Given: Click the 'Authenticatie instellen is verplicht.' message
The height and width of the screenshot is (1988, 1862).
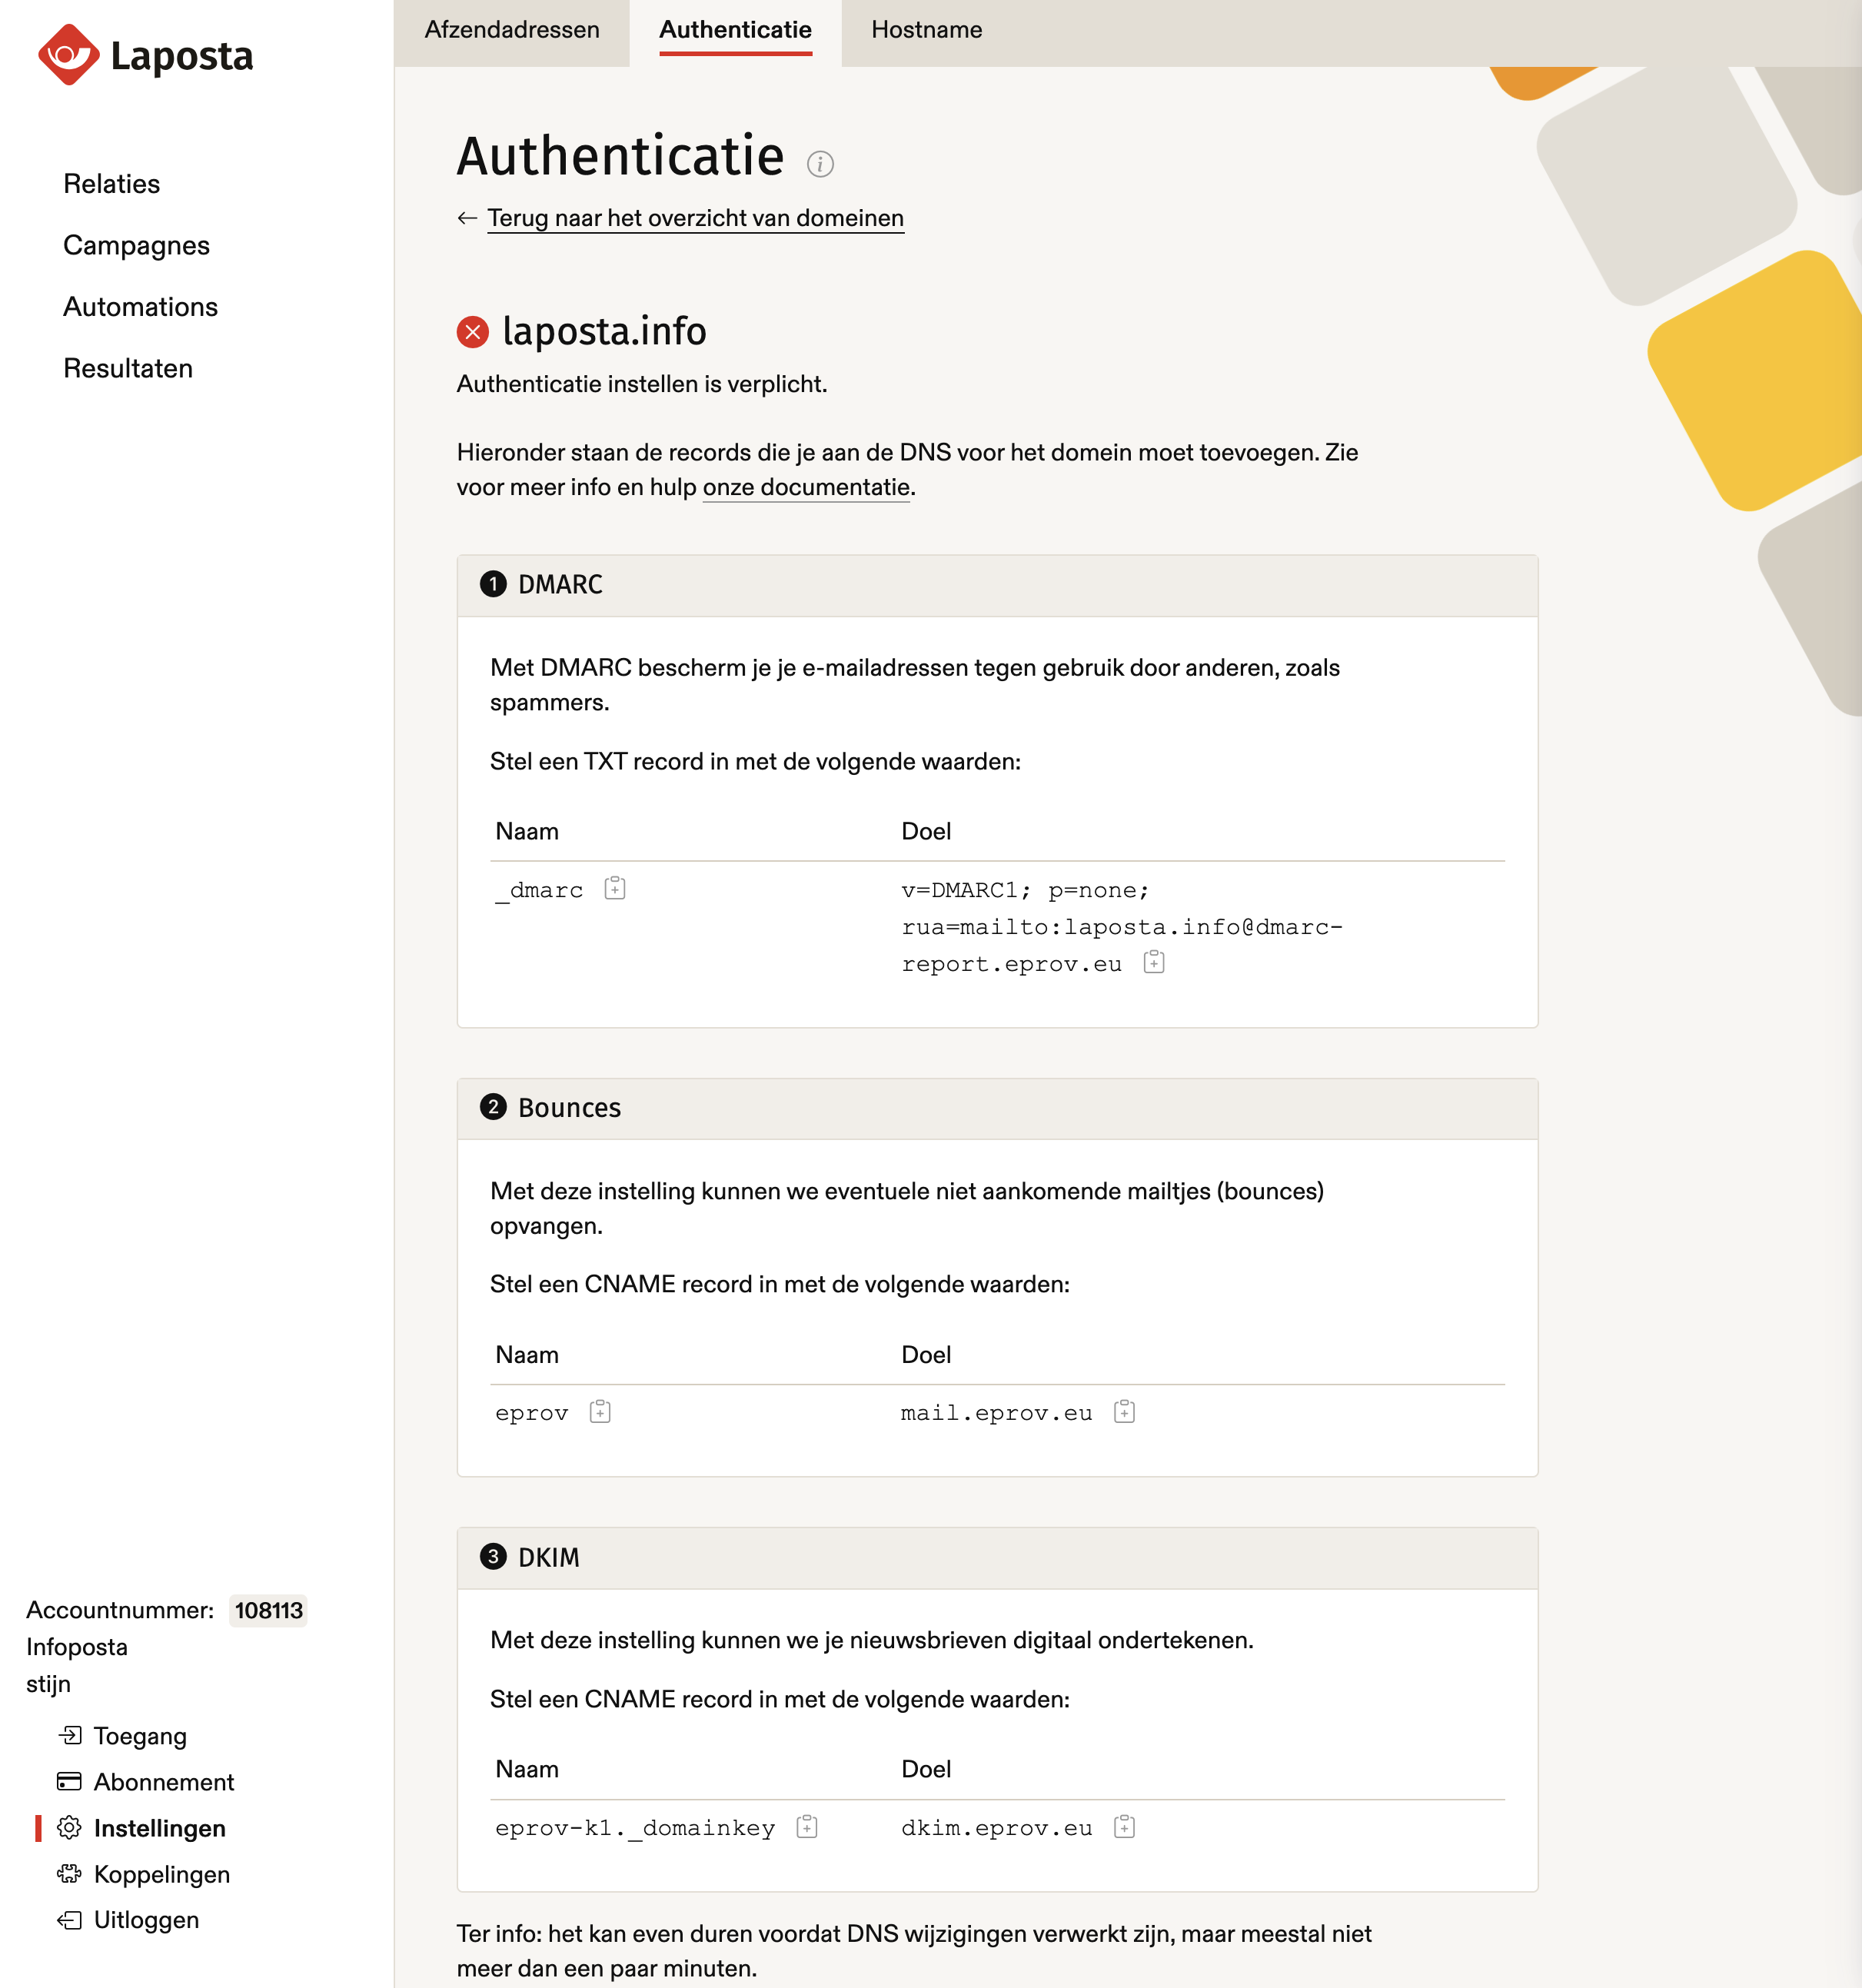Looking at the screenshot, I should (x=641, y=384).
